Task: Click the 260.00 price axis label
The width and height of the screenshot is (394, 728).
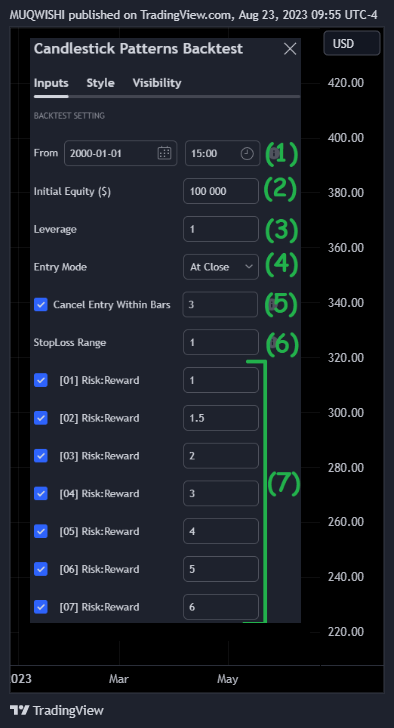Action: coord(346,522)
